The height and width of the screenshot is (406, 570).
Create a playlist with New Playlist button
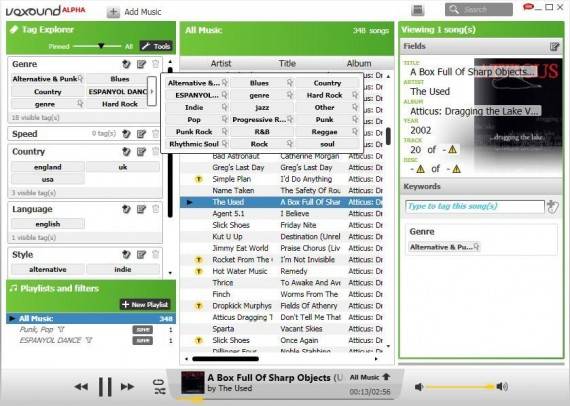coord(145,305)
